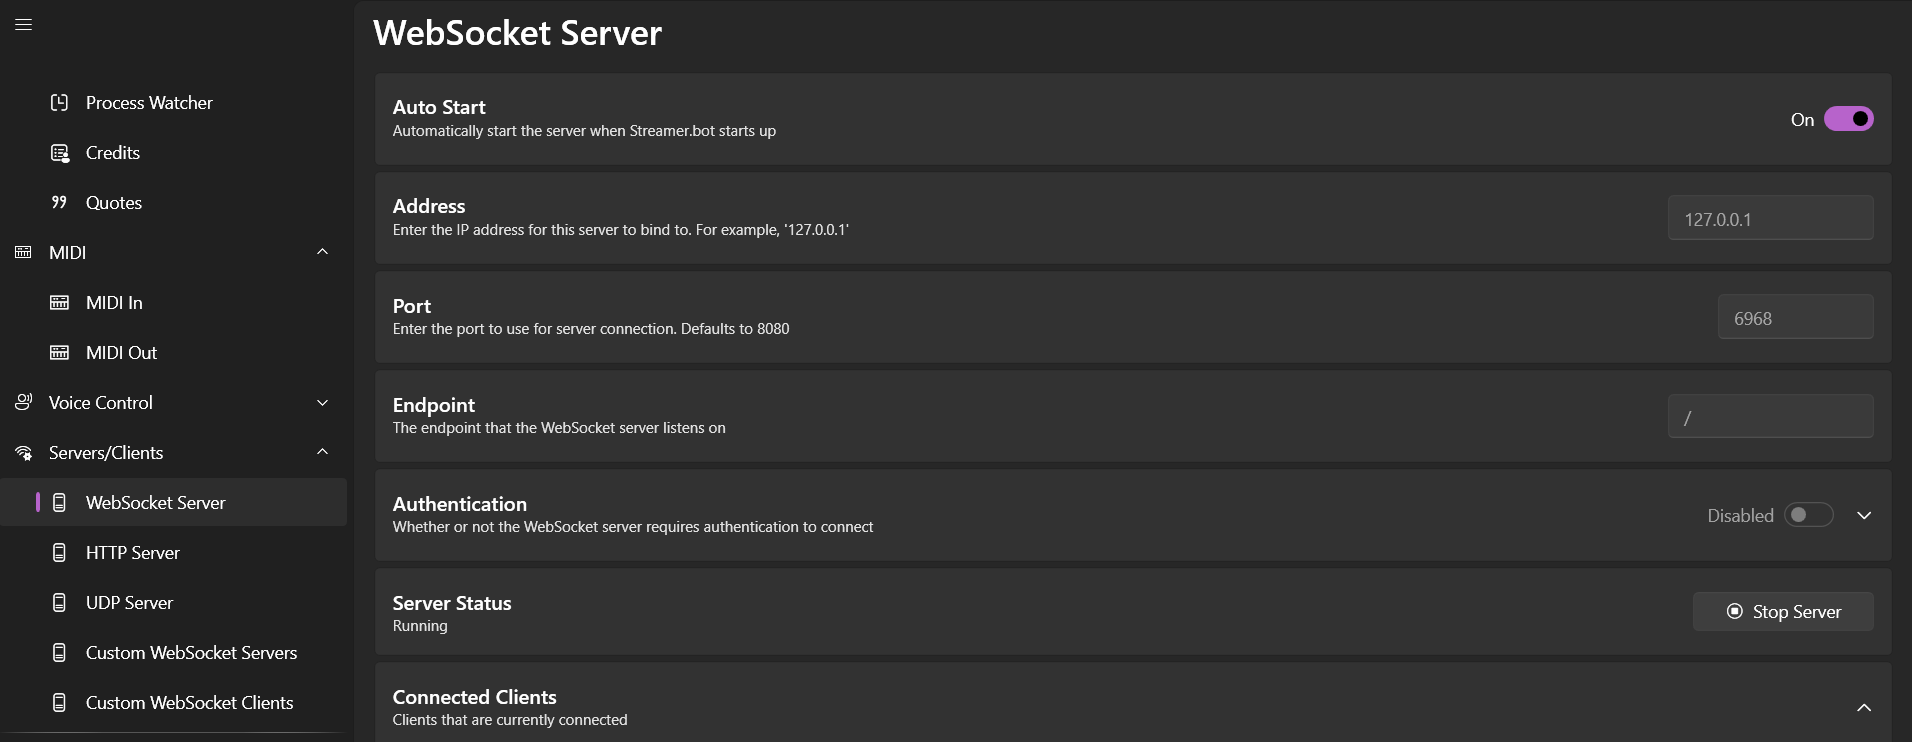Click the Custom WebSocket Clients icon
Viewport: 1912px width, 742px height.
point(60,703)
